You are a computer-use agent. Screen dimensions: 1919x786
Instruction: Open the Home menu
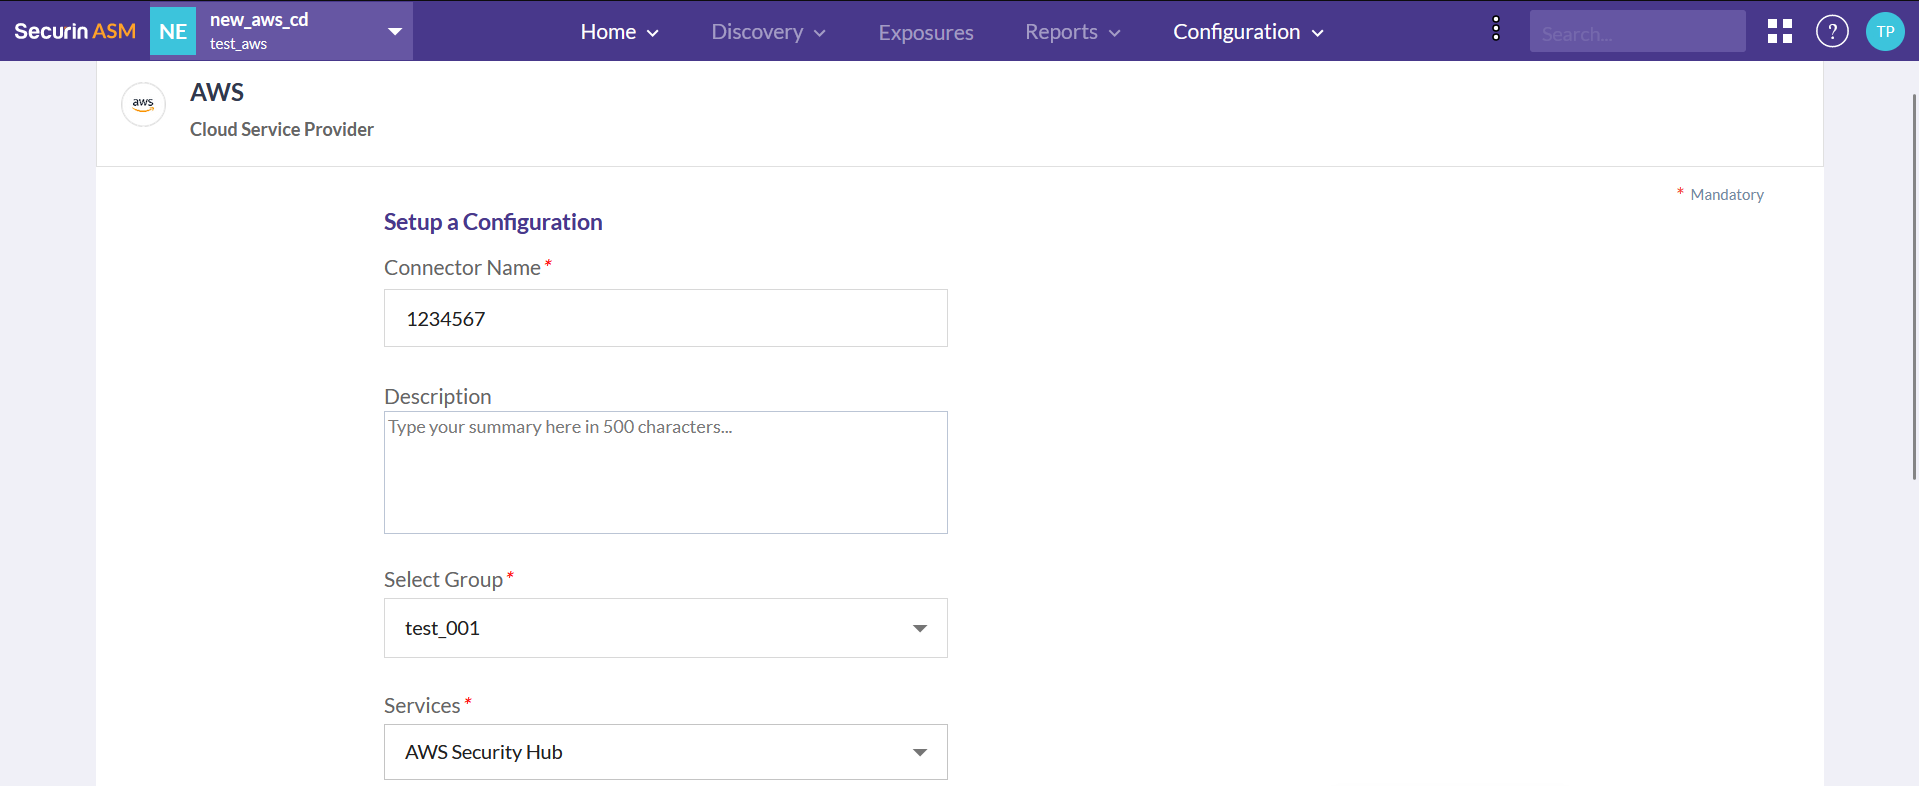[619, 32]
